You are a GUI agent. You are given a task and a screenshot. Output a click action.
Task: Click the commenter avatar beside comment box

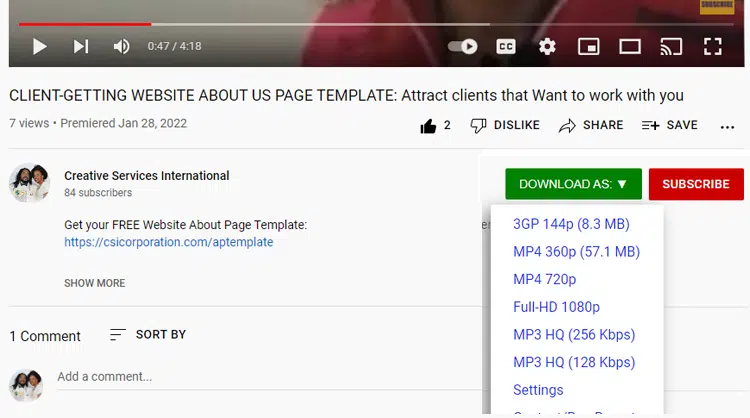26,385
